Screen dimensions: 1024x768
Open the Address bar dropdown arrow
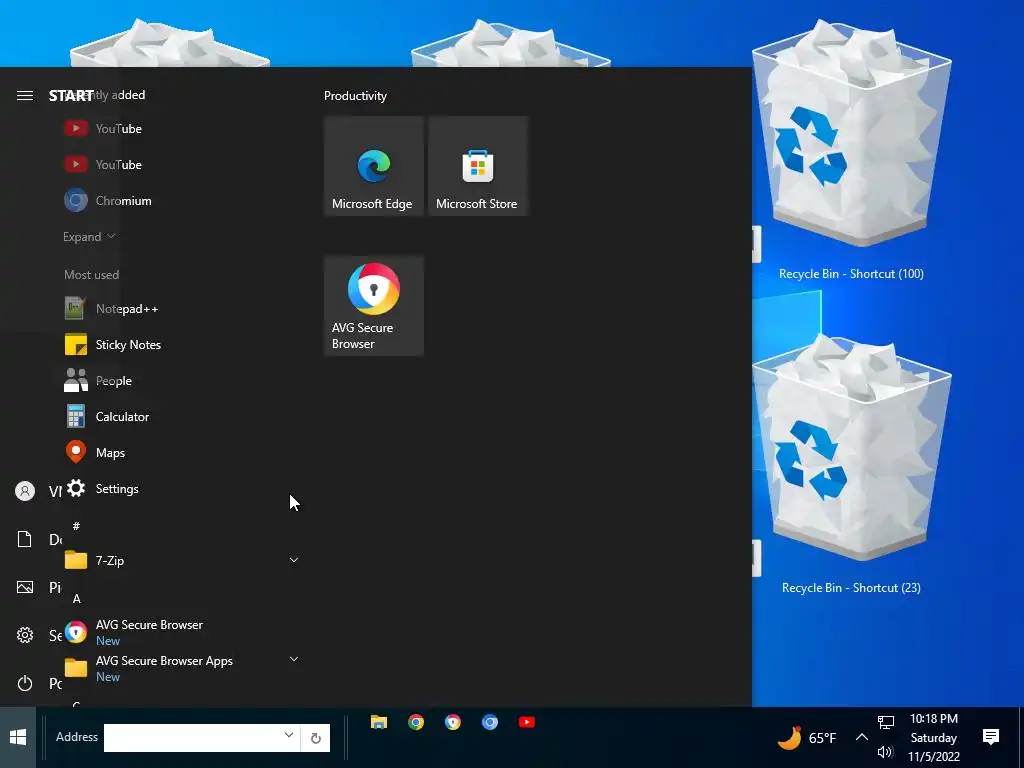click(x=289, y=735)
